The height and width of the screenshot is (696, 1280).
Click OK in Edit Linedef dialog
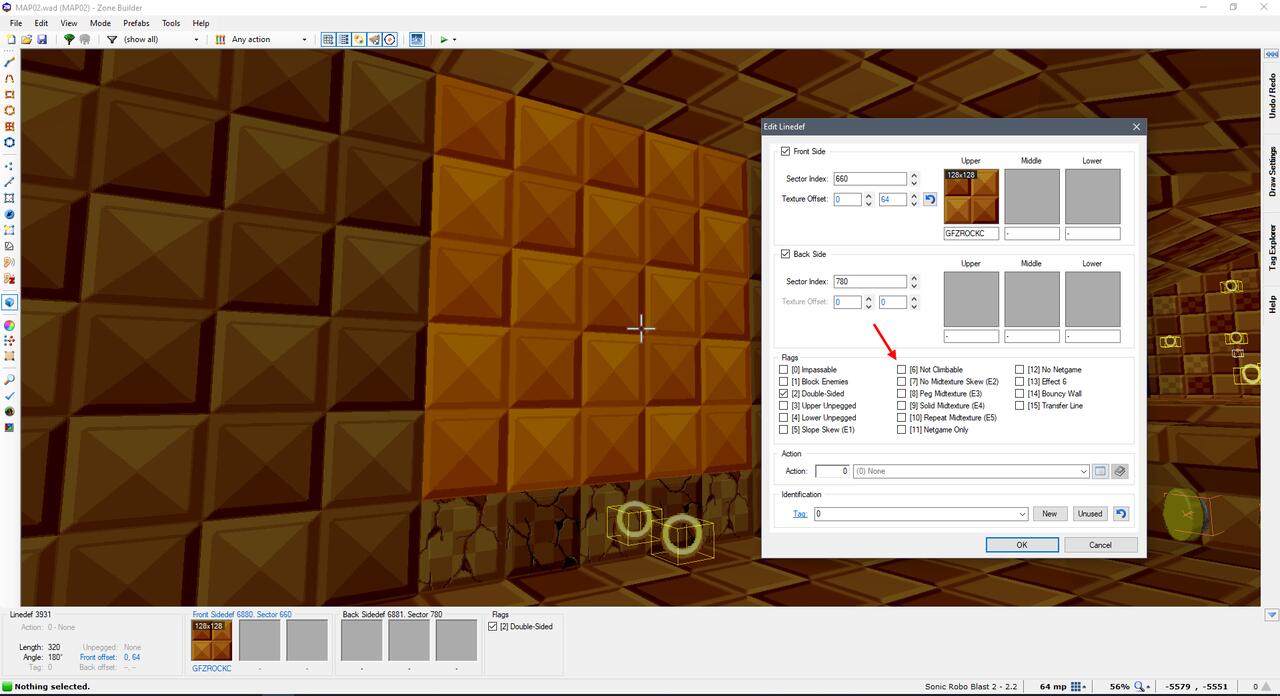(x=1022, y=545)
